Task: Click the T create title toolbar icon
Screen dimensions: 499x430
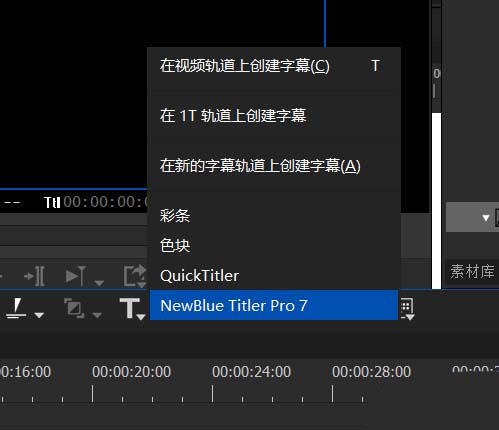Action: [129, 308]
